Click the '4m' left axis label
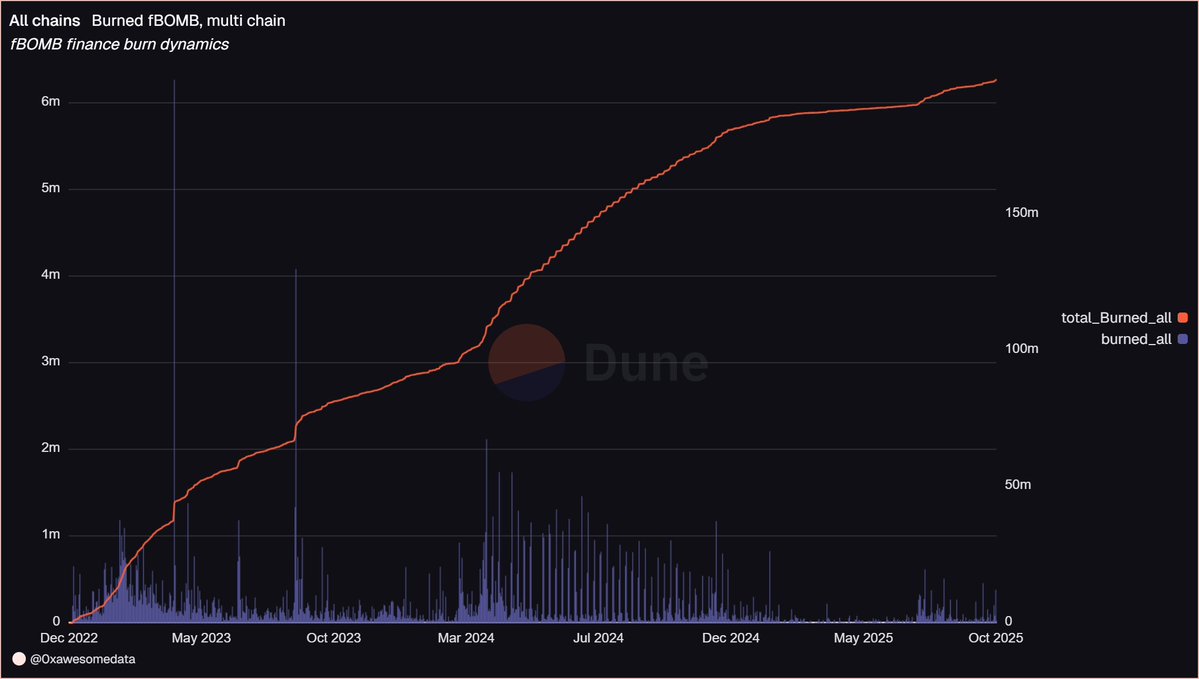This screenshot has height=679, width=1199. click(50, 275)
